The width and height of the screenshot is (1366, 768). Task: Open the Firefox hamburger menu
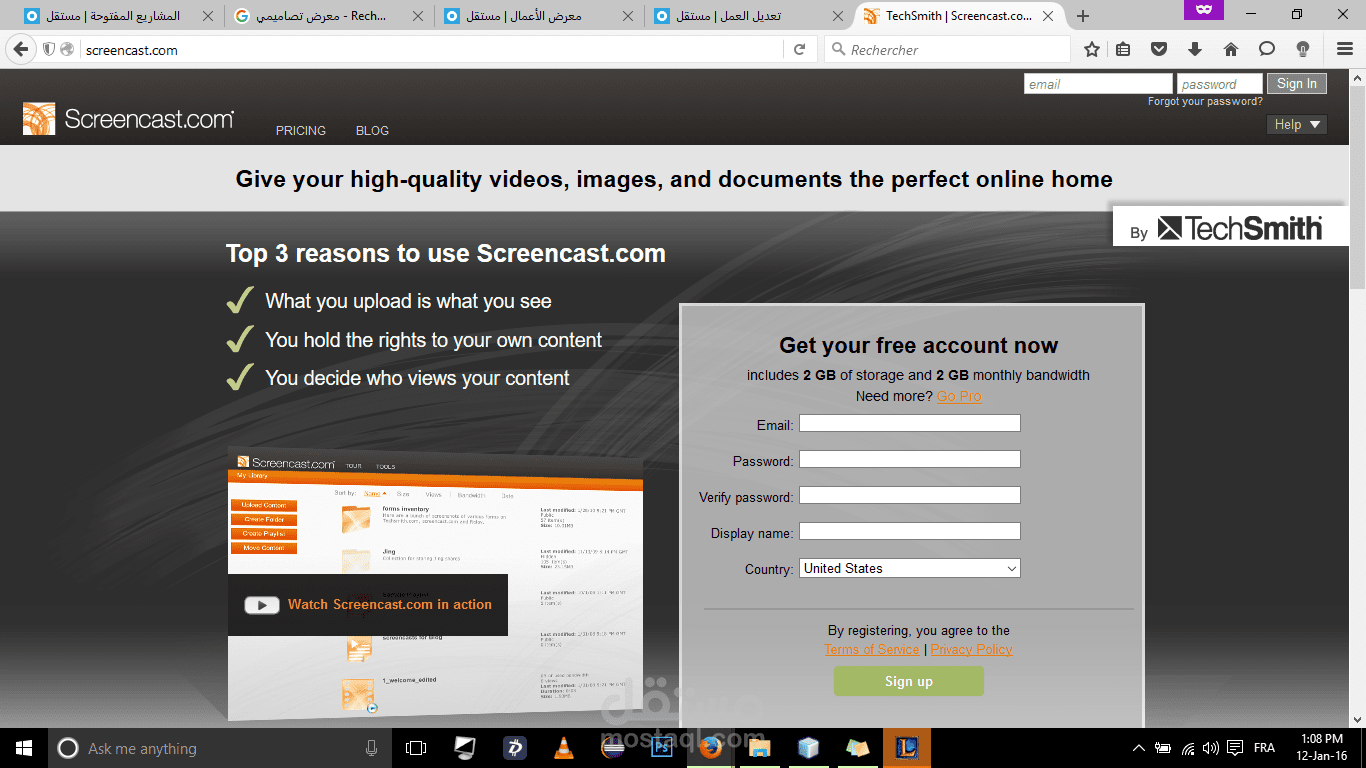1345,49
